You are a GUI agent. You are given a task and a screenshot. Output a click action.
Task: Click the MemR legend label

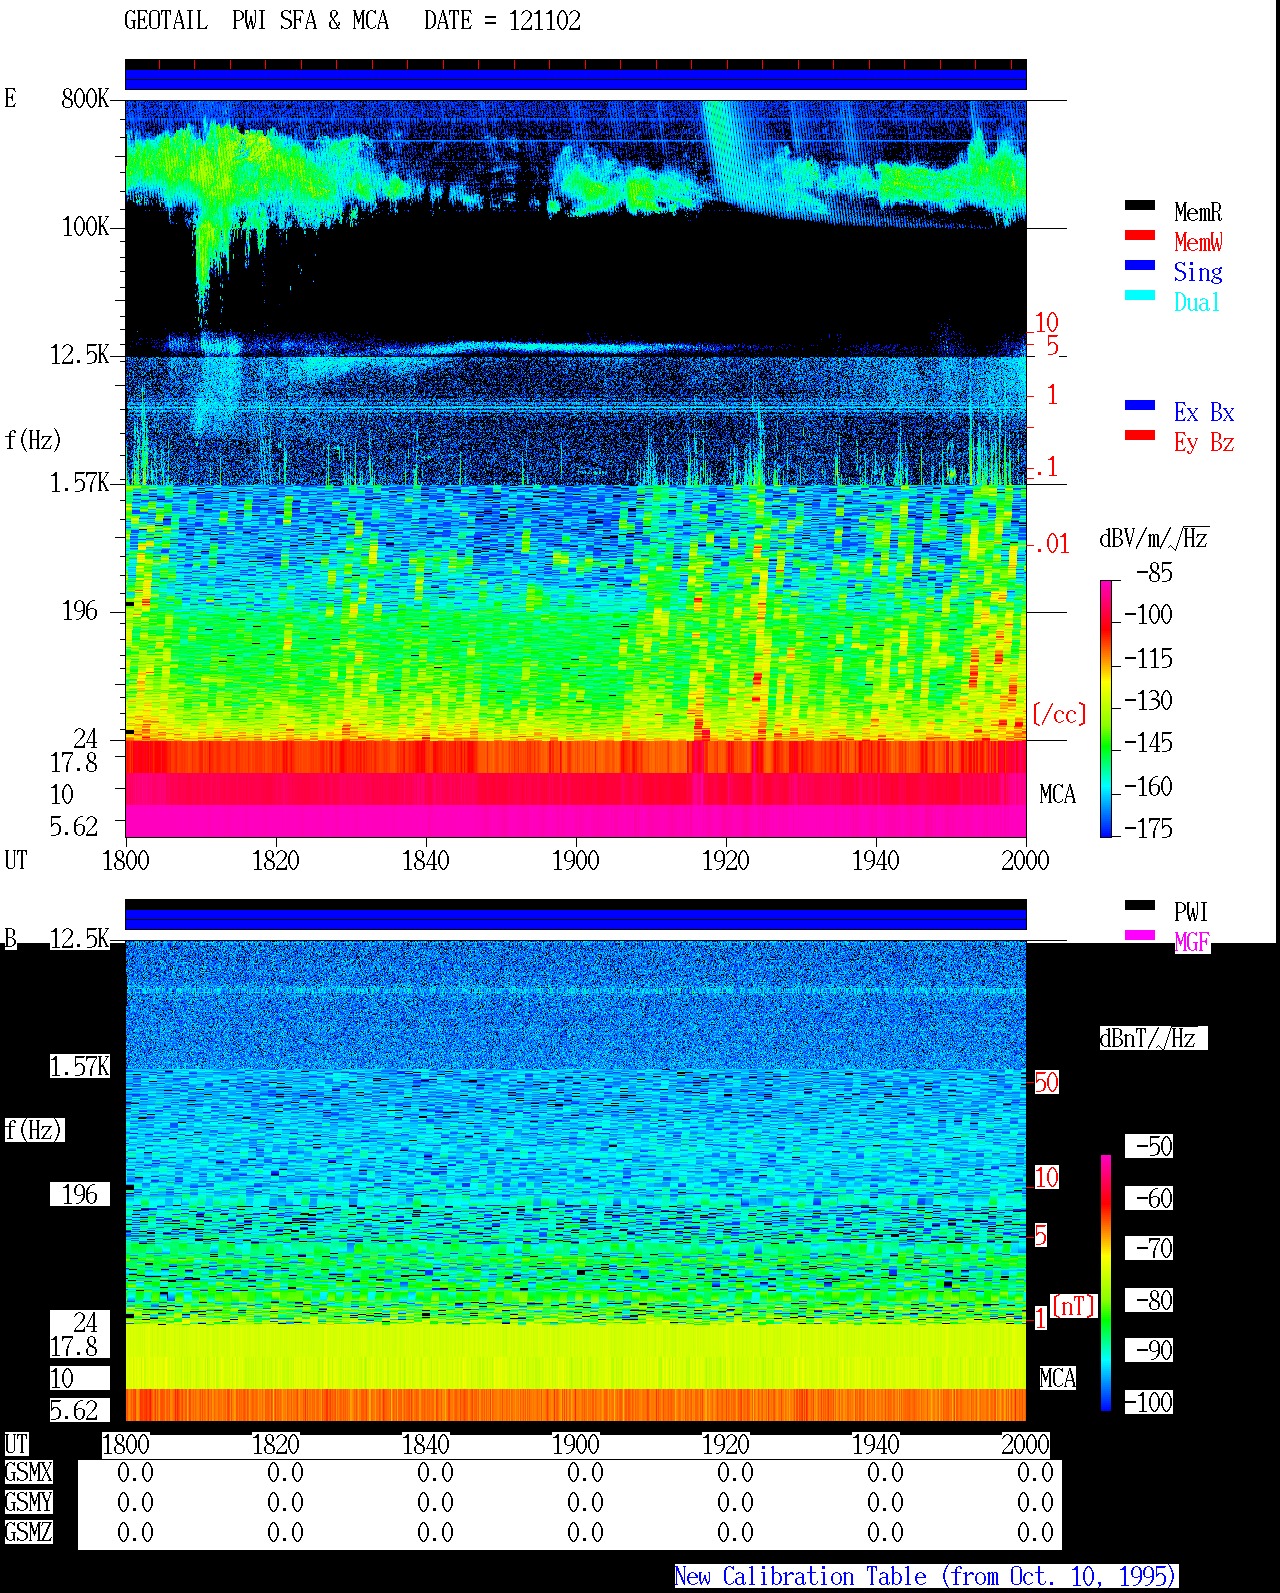point(1198,212)
